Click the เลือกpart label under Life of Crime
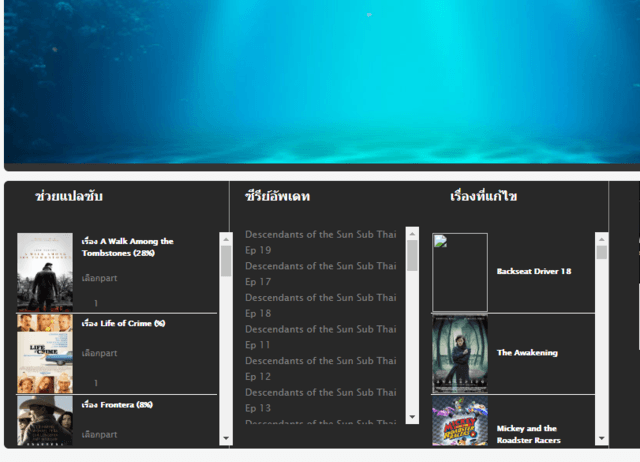The height and width of the screenshot is (462, 640). point(99,353)
